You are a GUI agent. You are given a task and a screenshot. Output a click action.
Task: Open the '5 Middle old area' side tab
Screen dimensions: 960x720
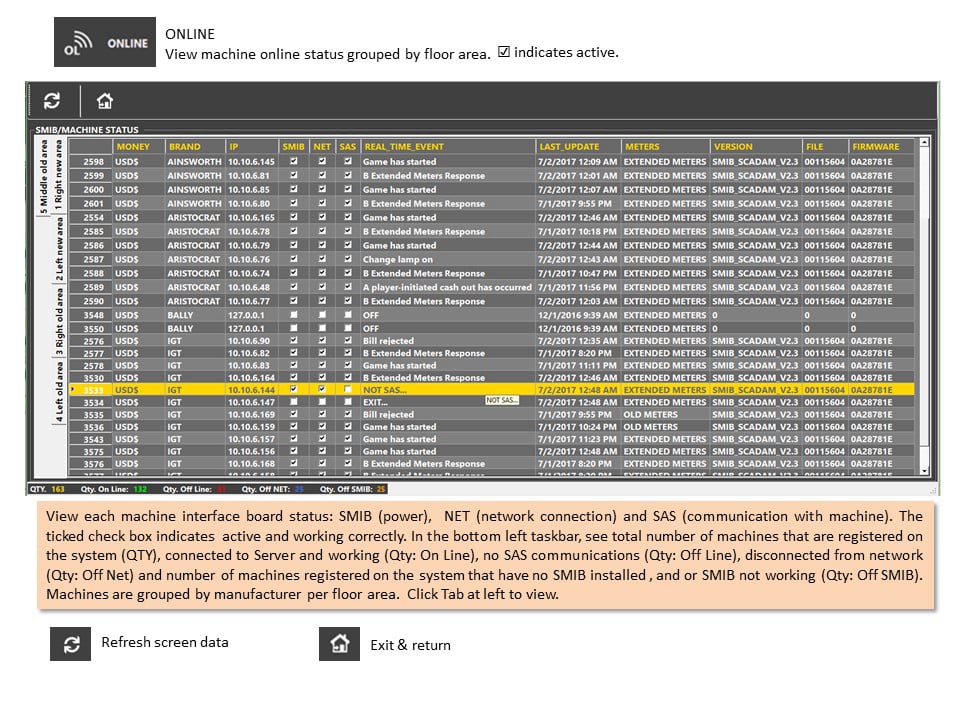click(x=43, y=178)
